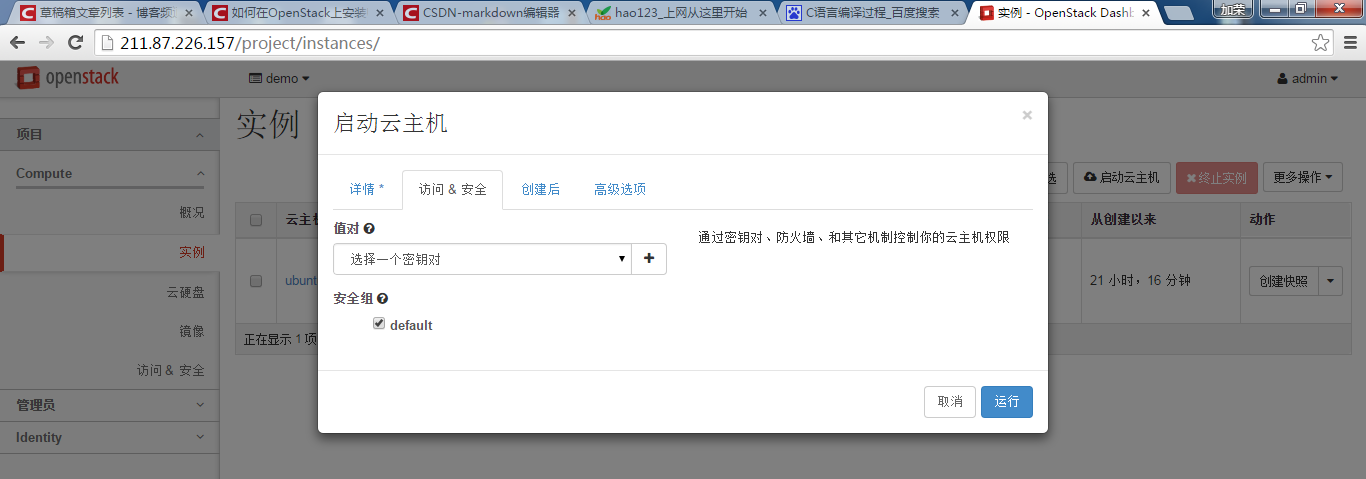Close the 启动云主机 dialog with the ×
Screen dimensions: 1366x479
1027,115
